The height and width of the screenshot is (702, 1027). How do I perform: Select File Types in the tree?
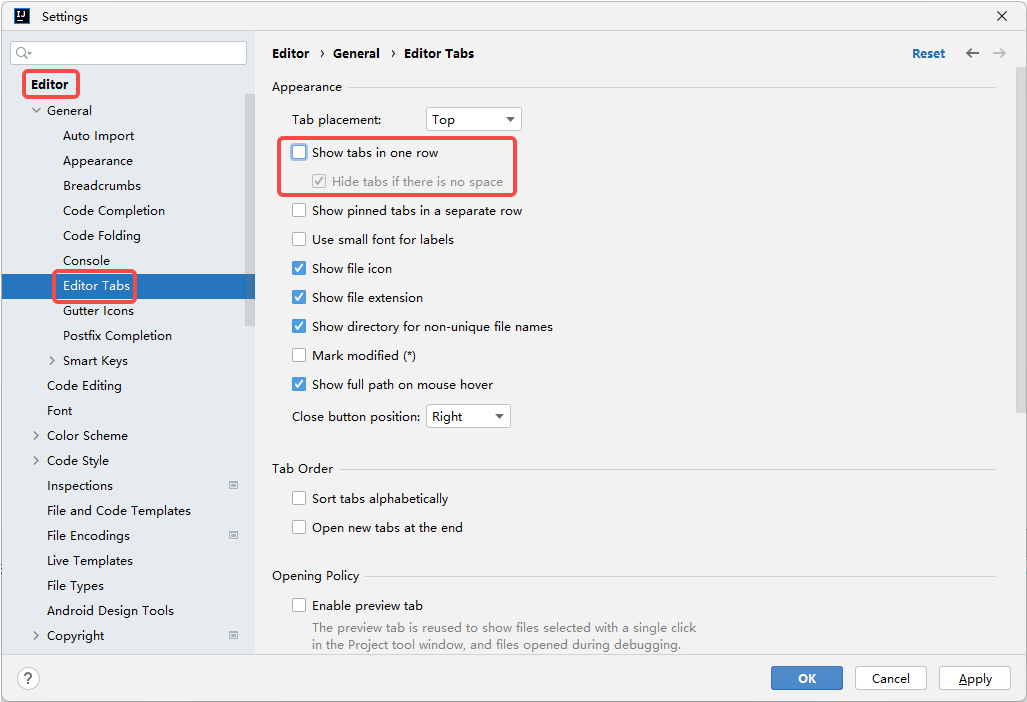pyautogui.click(x=75, y=585)
